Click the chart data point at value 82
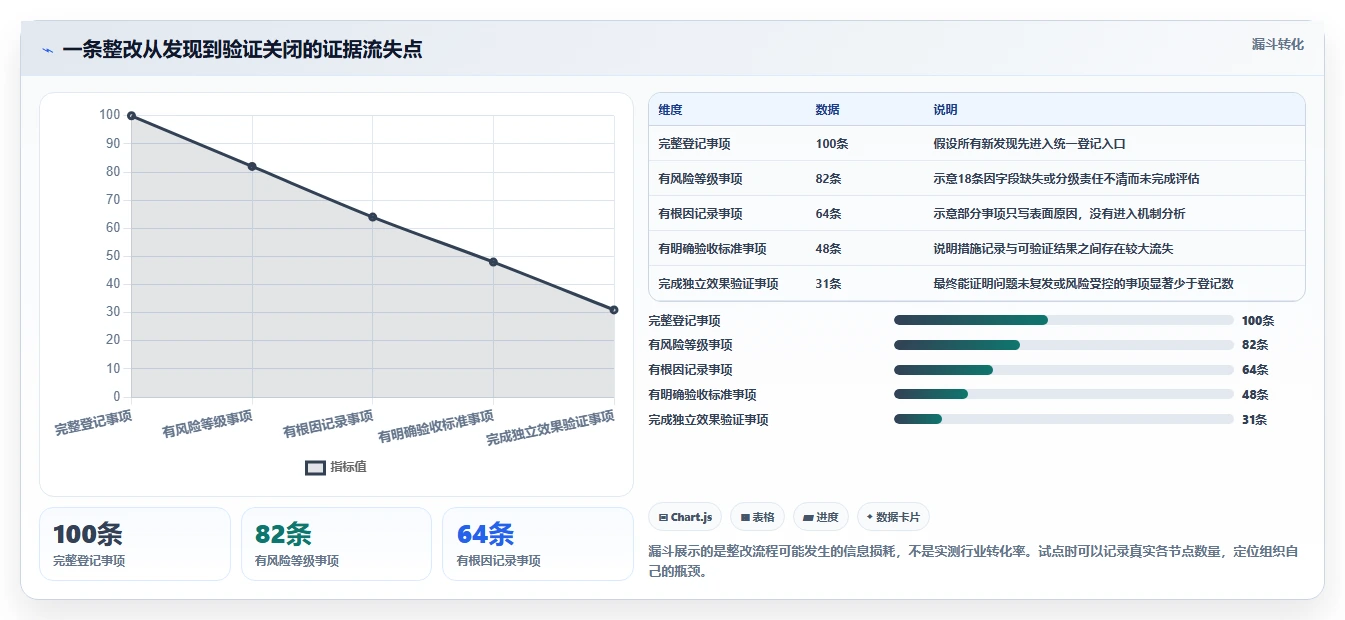The height and width of the screenshot is (620, 1345). [252, 166]
